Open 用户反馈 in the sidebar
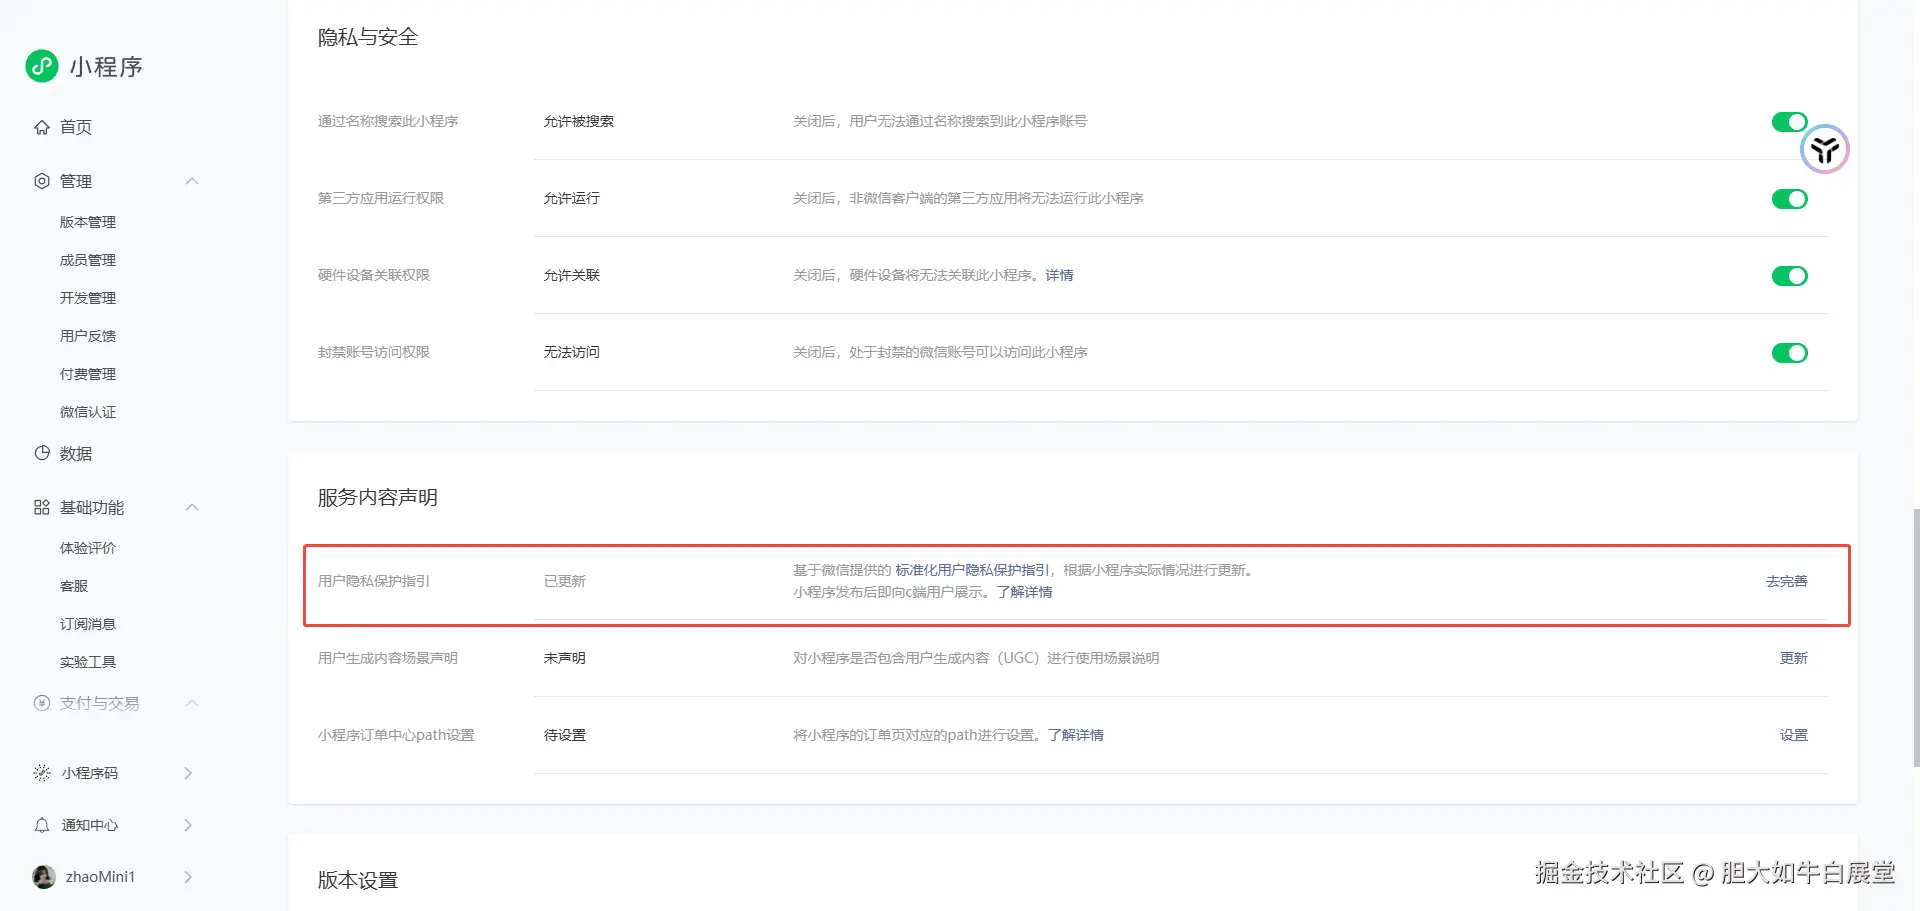1920x911 pixels. click(88, 336)
